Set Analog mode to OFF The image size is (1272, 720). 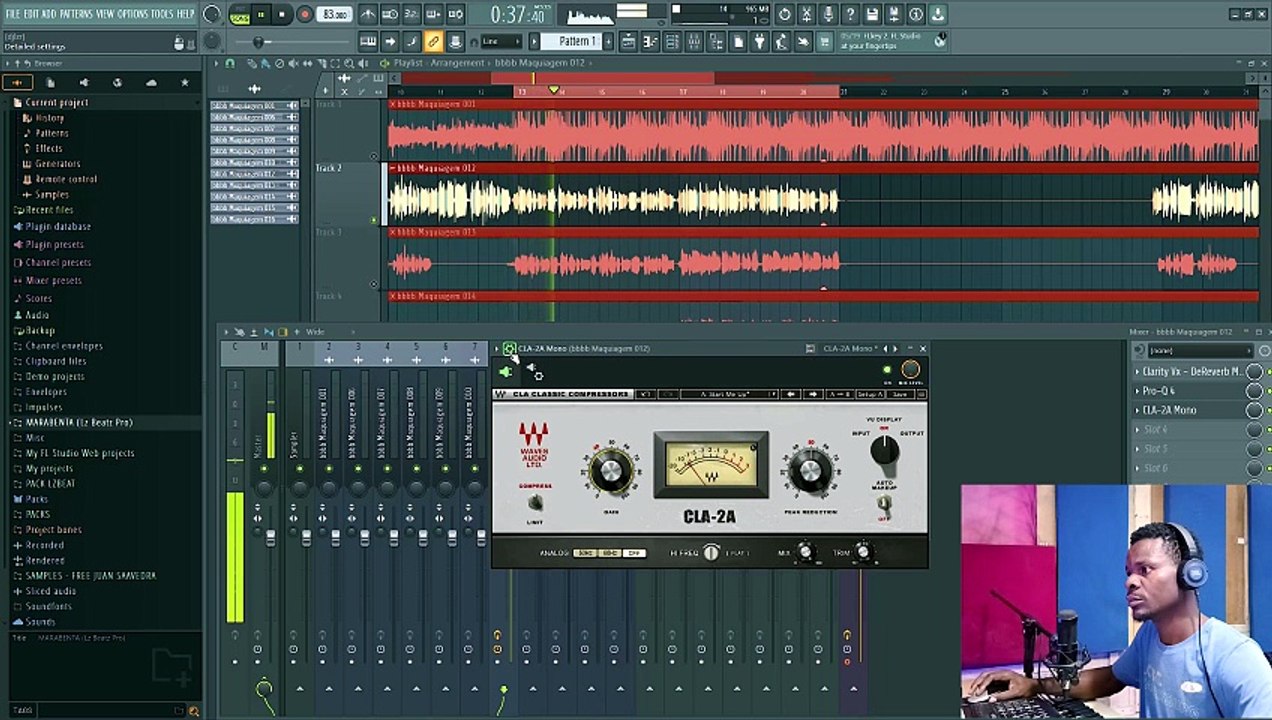click(634, 553)
